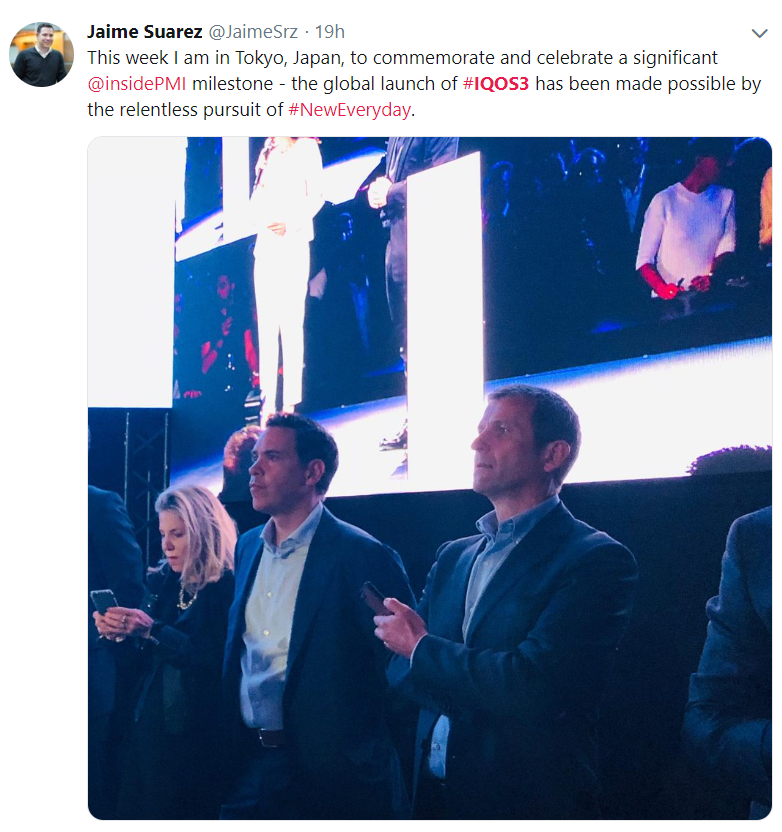Open the tweet options chevron menu

coord(760,33)
